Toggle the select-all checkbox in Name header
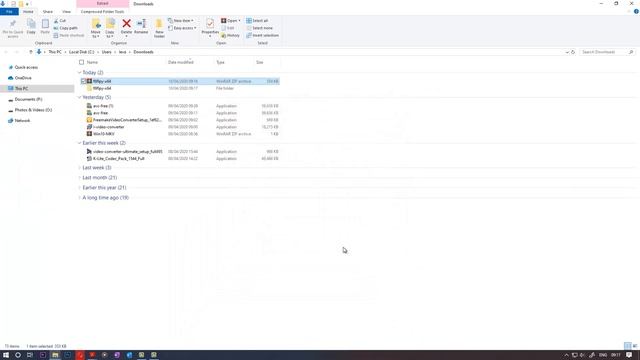Screen dimensions: 640x360 tap(82, 62)
